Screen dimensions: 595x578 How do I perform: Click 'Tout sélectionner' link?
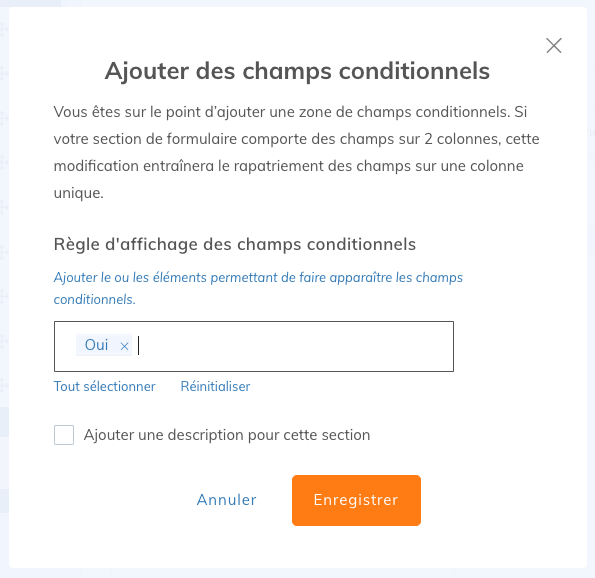pyautogui.click(x=104, y=386)
